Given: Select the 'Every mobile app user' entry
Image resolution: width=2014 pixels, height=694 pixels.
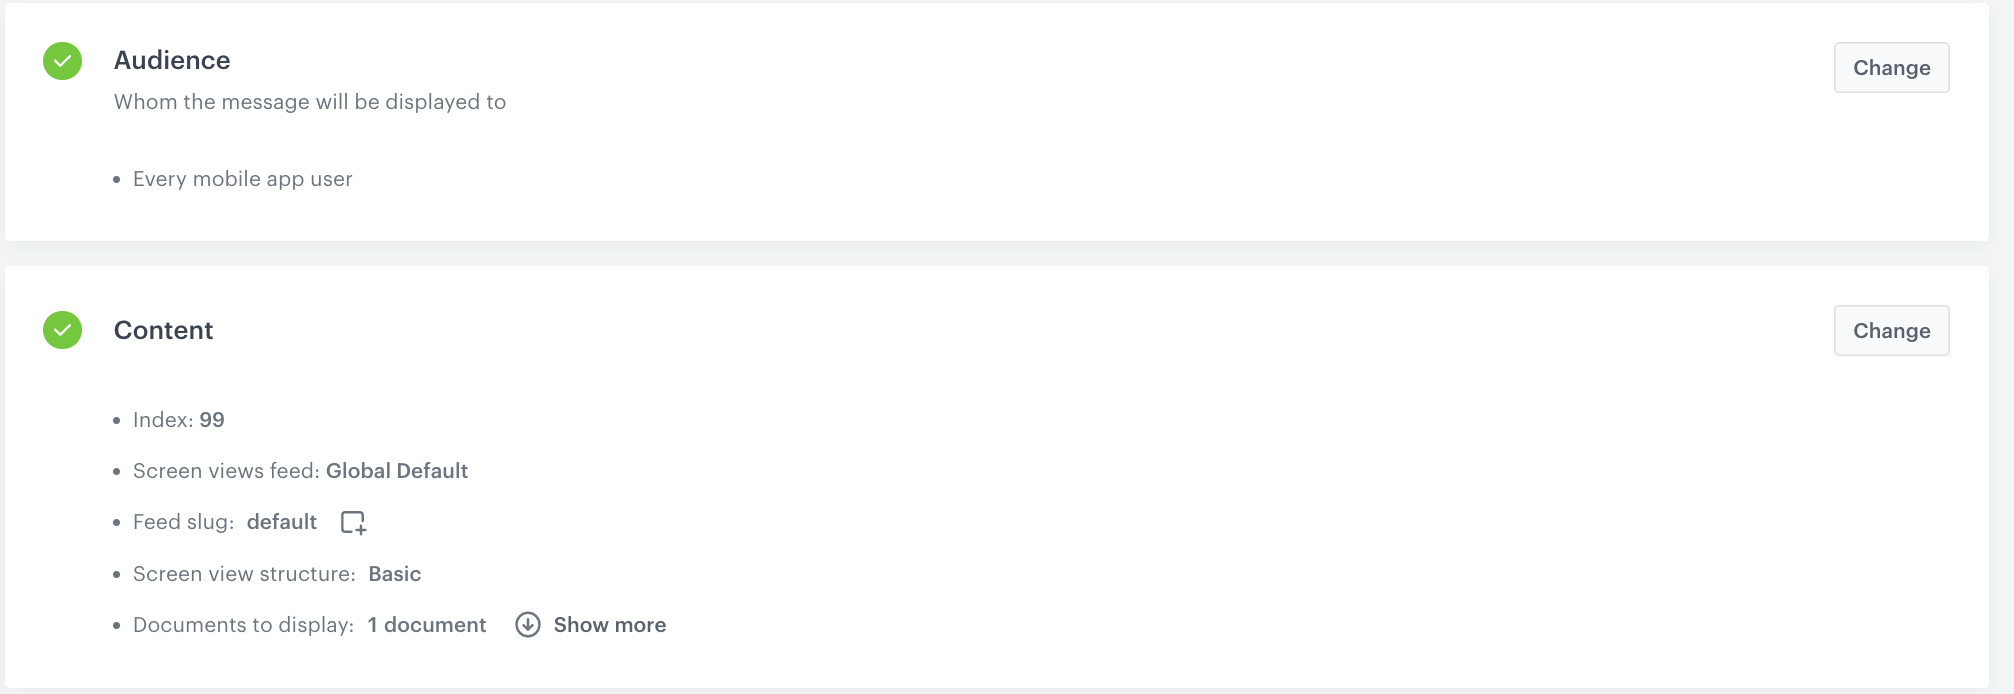Looking at the screenshot, I should (242, 179).
